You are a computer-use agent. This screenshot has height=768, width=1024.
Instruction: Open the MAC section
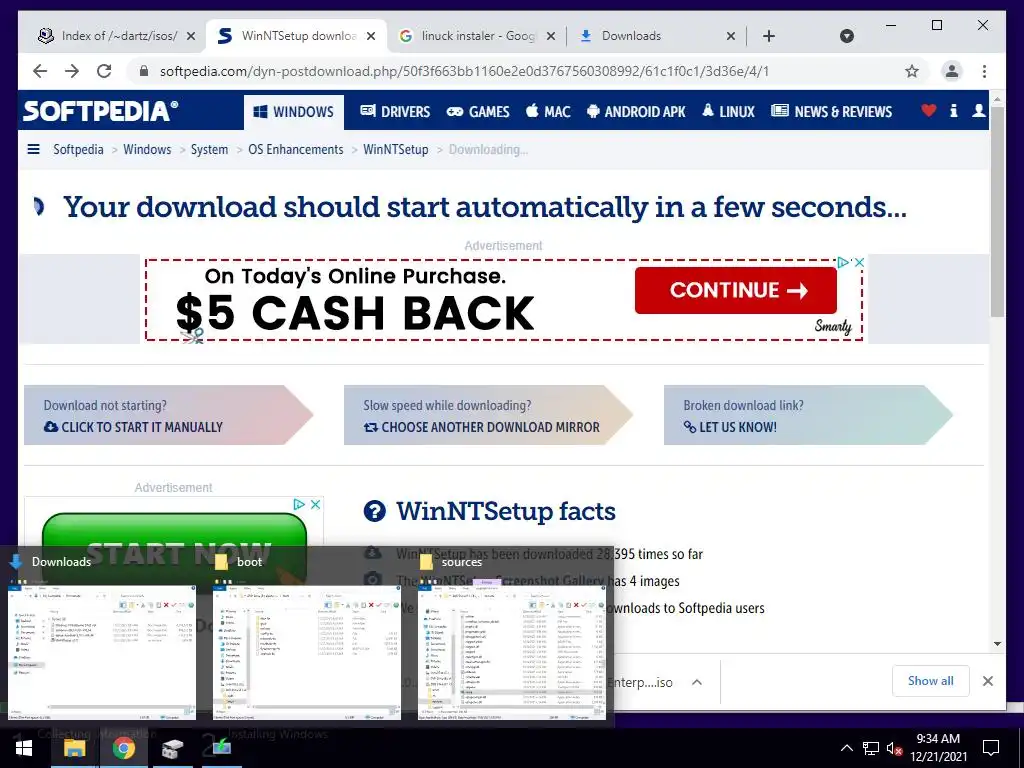click(x=548, y=112)
